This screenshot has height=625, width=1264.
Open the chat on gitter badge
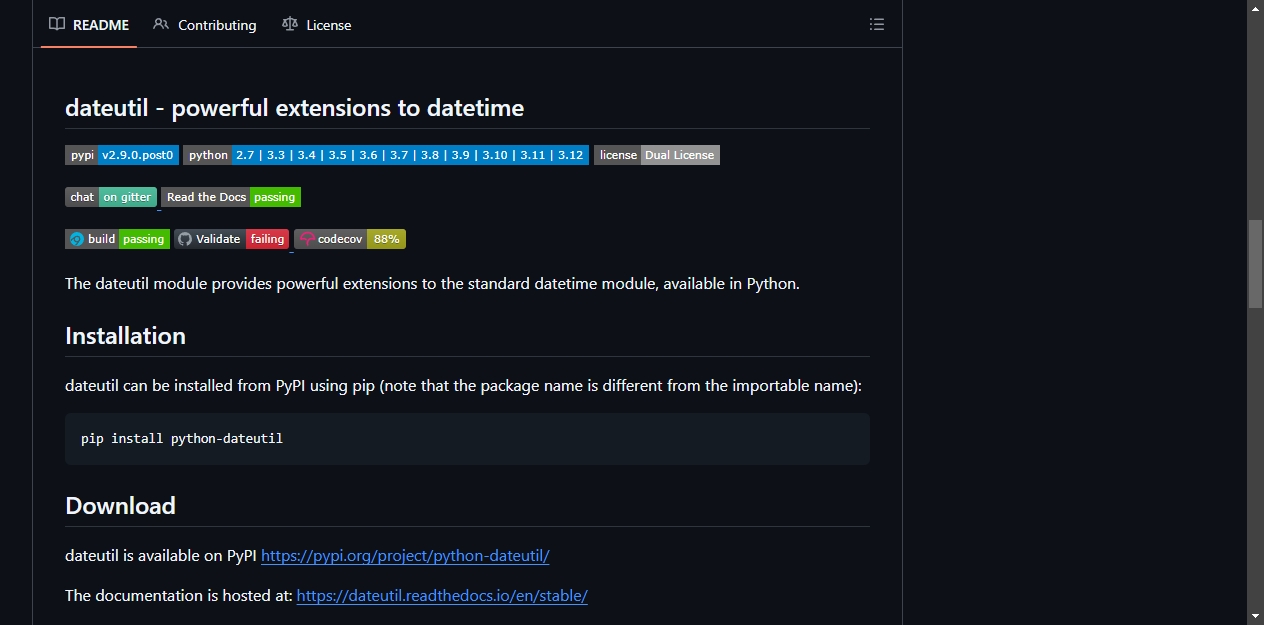(x=111, y=197)
